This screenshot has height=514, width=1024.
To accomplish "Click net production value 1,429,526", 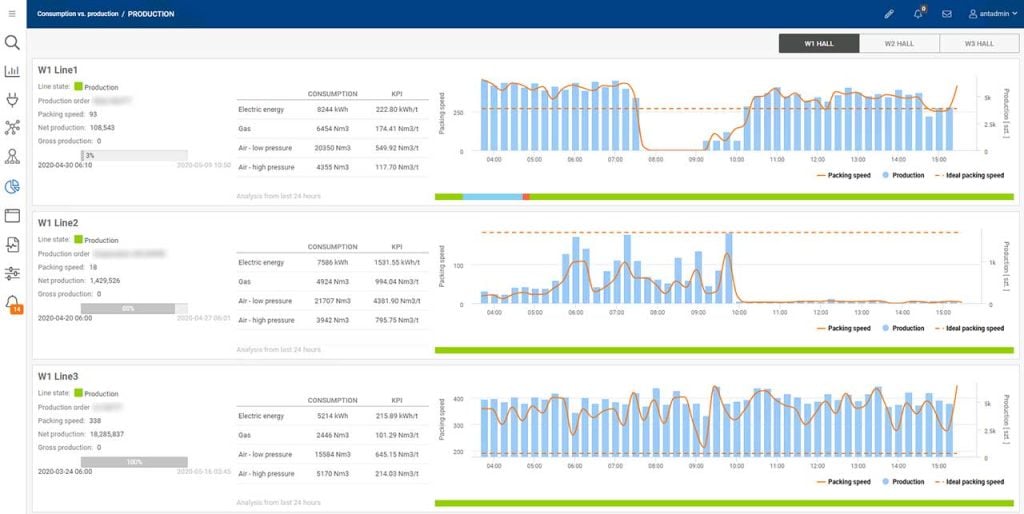I will pyautogui.click(x=105, y=280).
